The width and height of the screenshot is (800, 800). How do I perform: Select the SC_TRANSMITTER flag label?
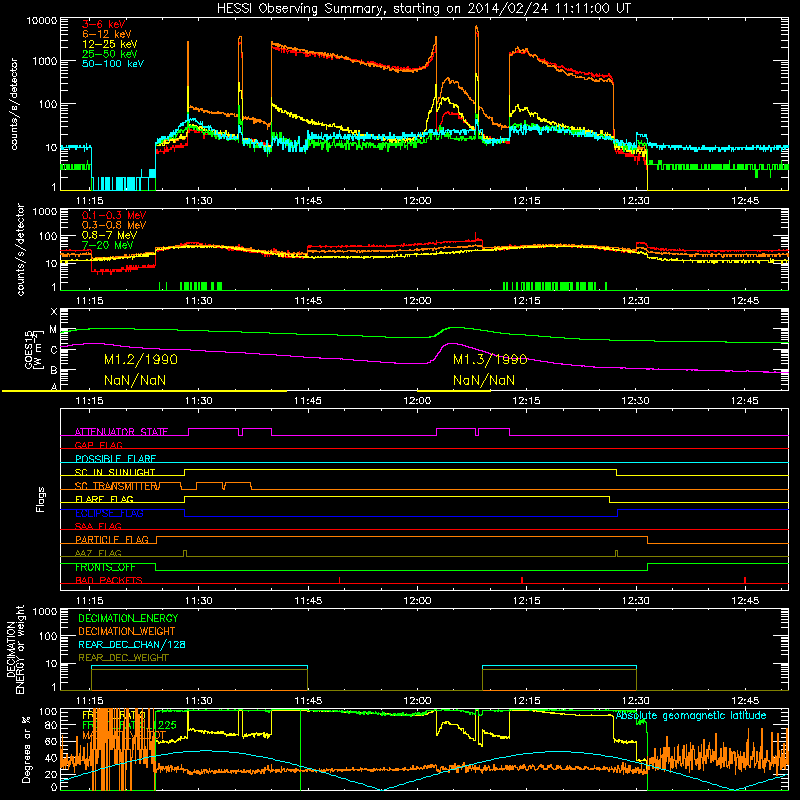coord(117,486)
